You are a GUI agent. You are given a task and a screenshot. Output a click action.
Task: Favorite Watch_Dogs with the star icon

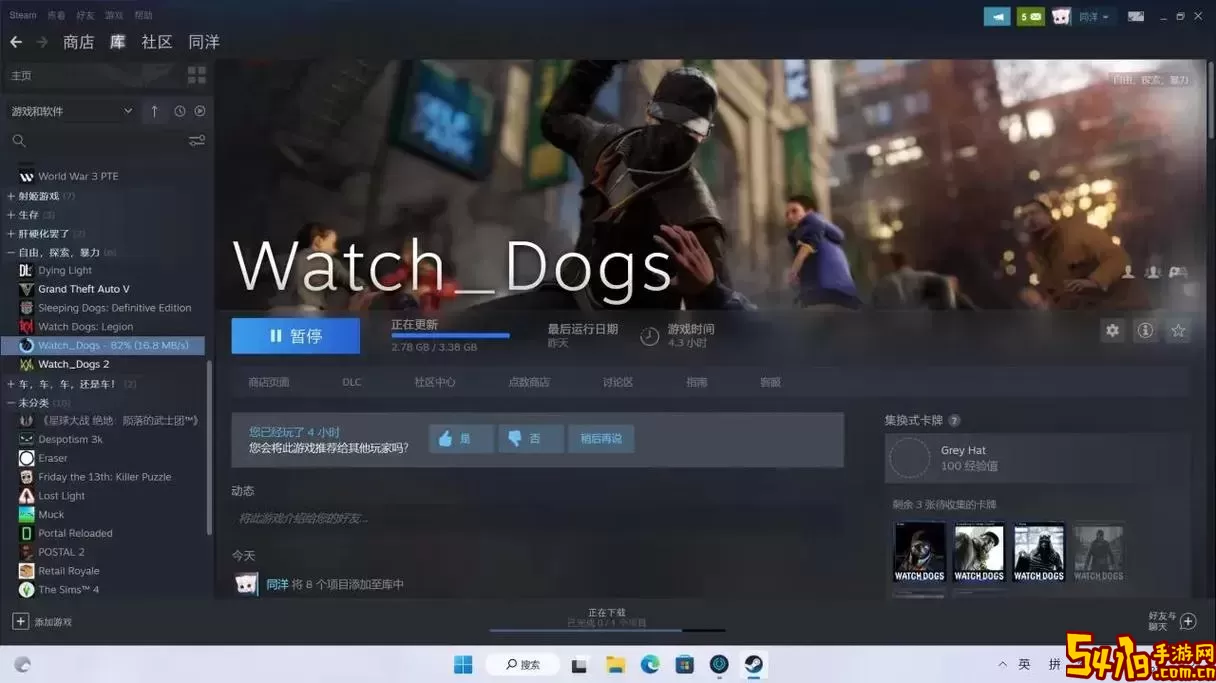(1178, 330)
